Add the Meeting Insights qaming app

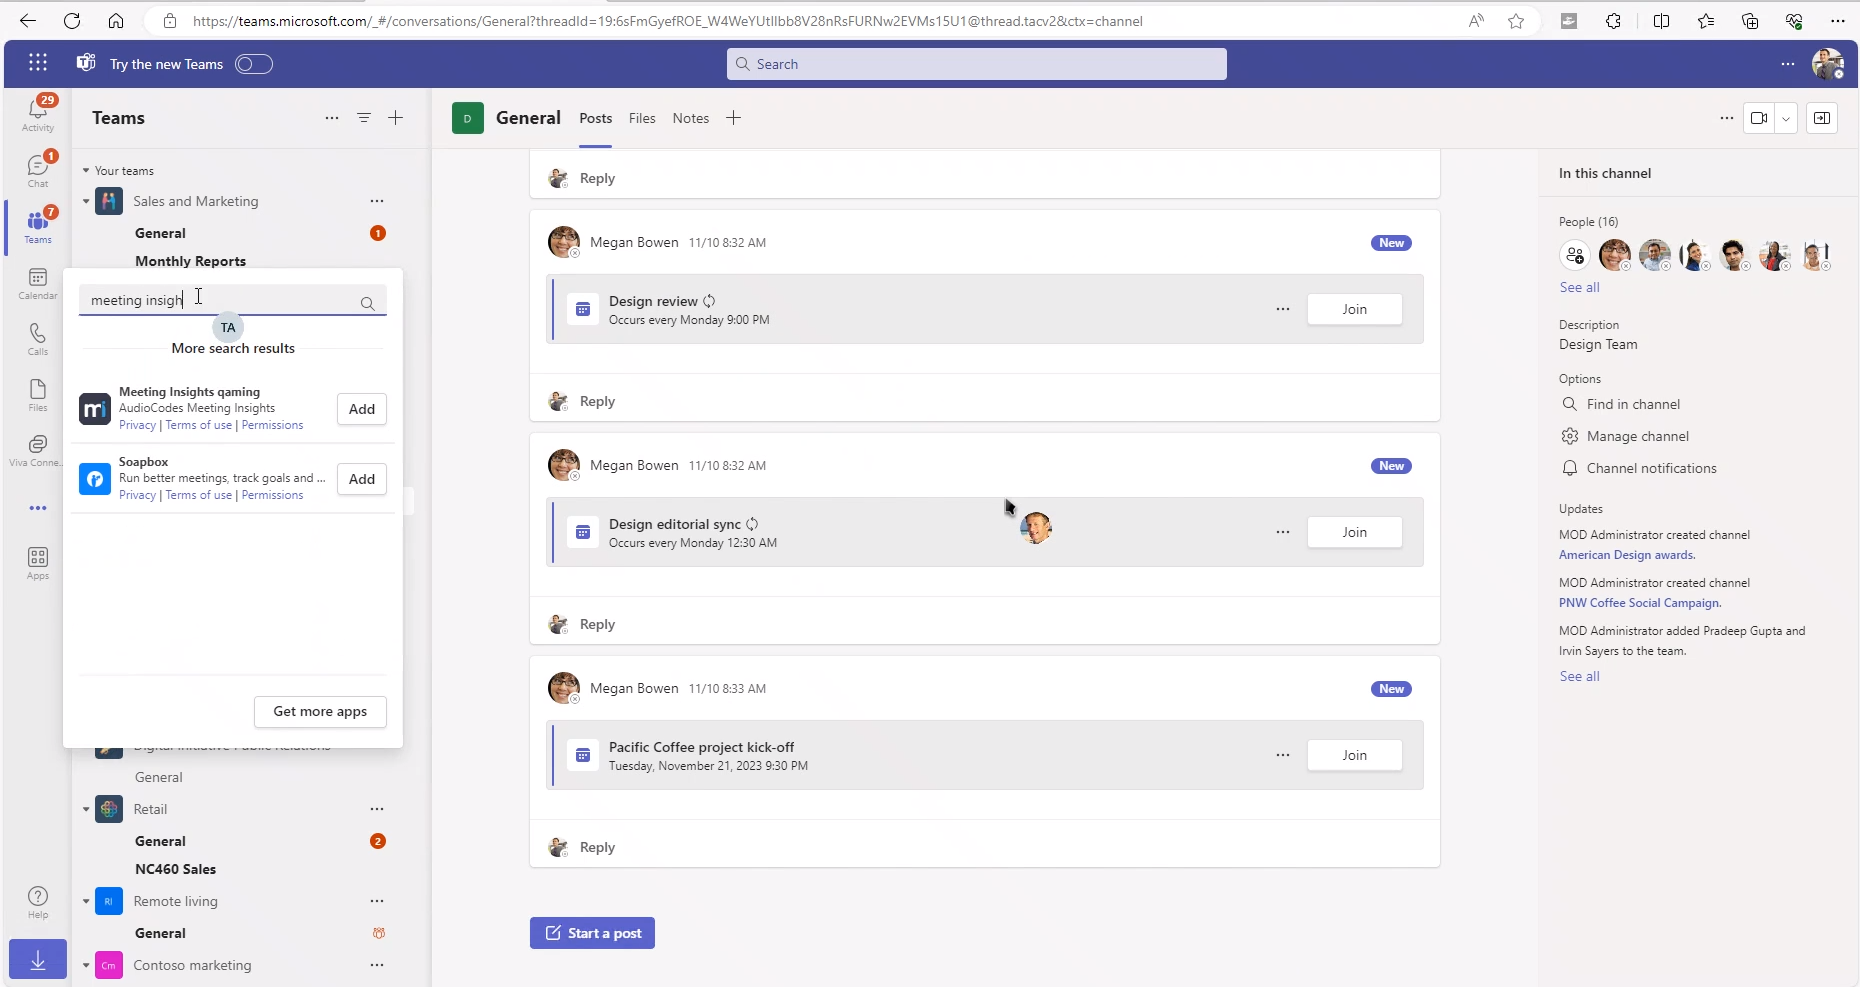pos(361,409)
